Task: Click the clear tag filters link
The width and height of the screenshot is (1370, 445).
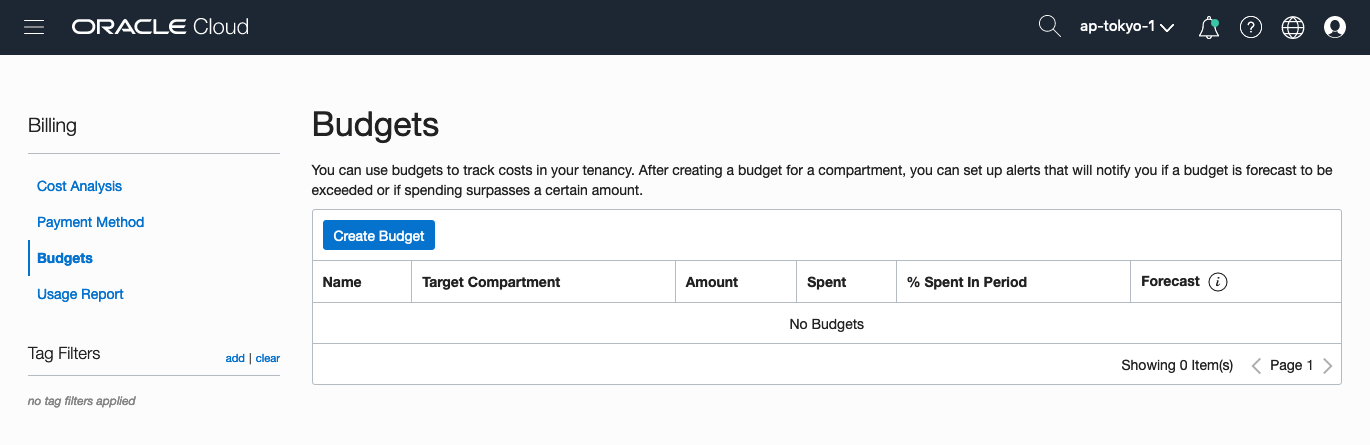Action: pos(268,358)
